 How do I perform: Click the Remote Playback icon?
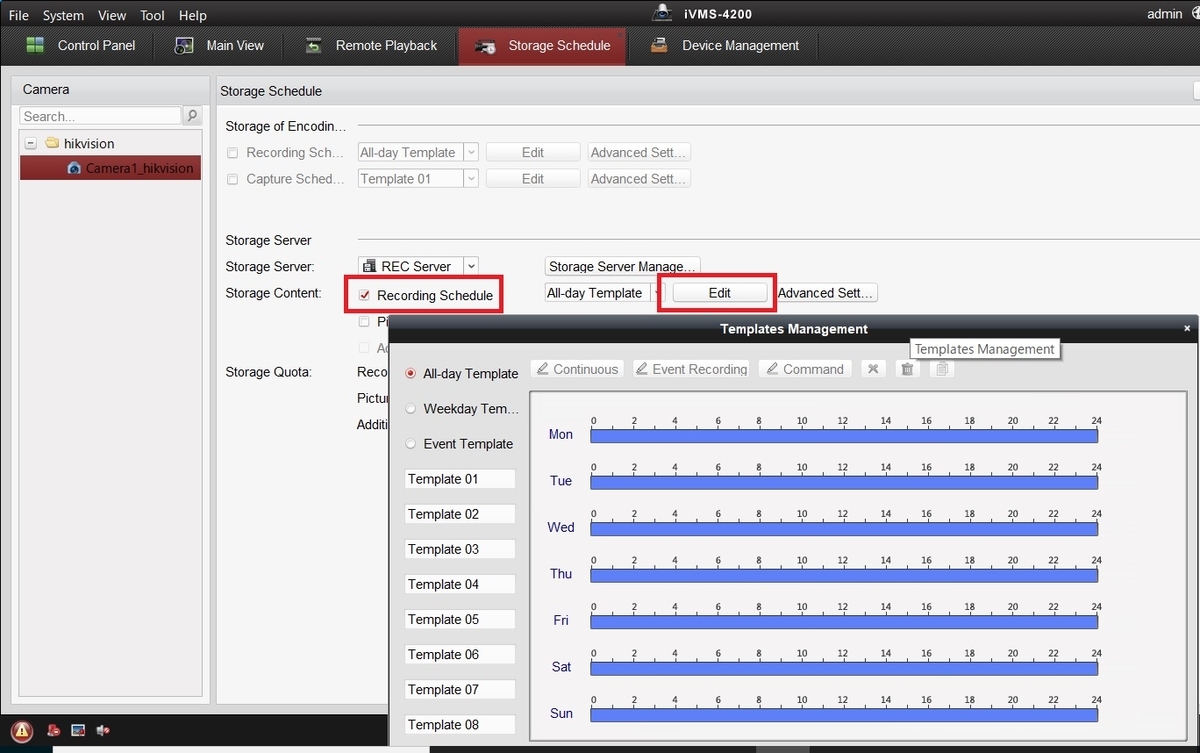(x=313, y=45)
